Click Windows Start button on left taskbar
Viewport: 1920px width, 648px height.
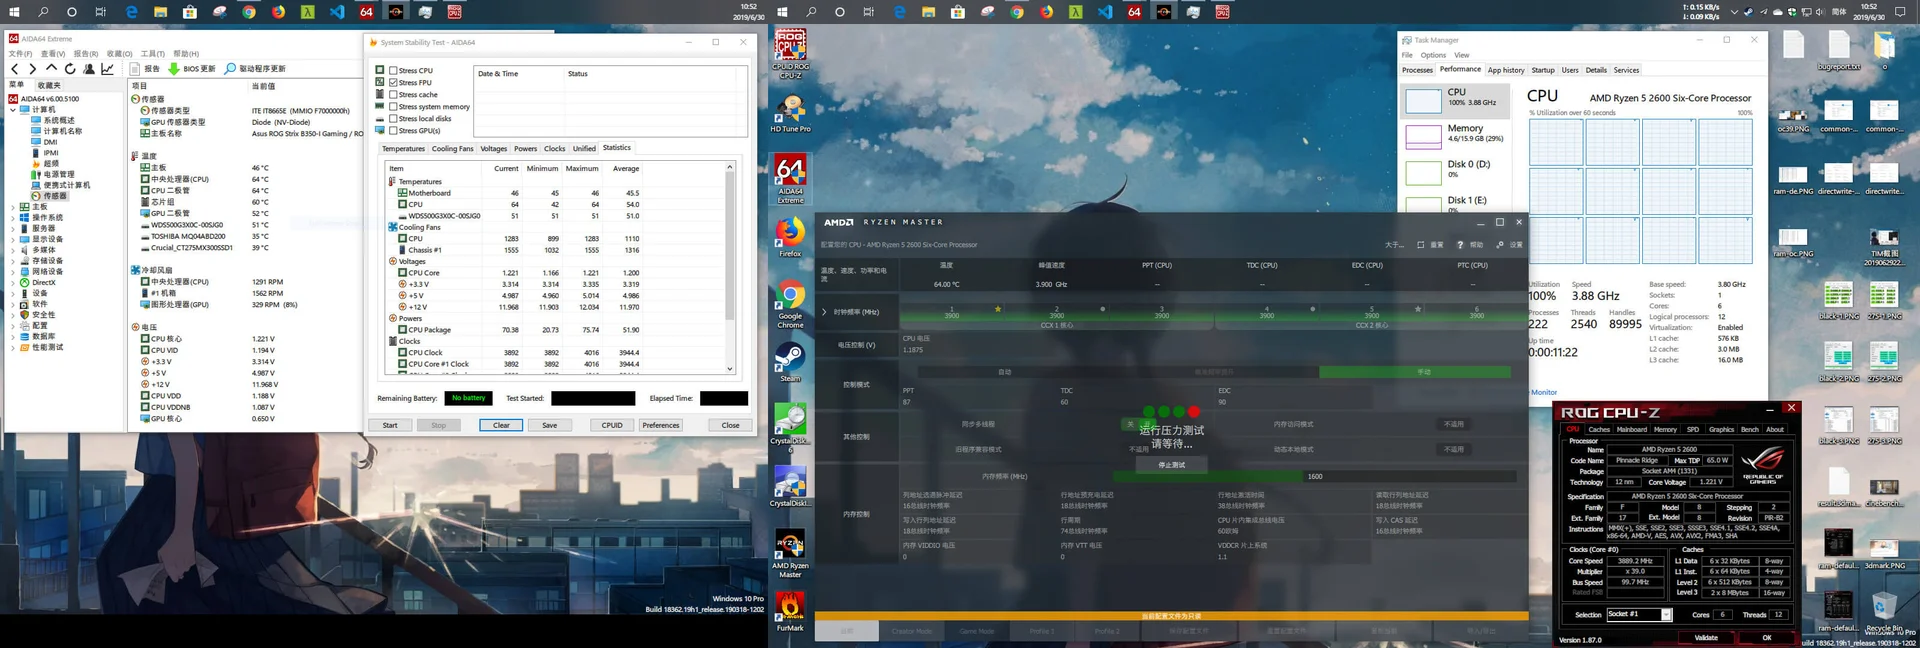click(x=15, y=12)
